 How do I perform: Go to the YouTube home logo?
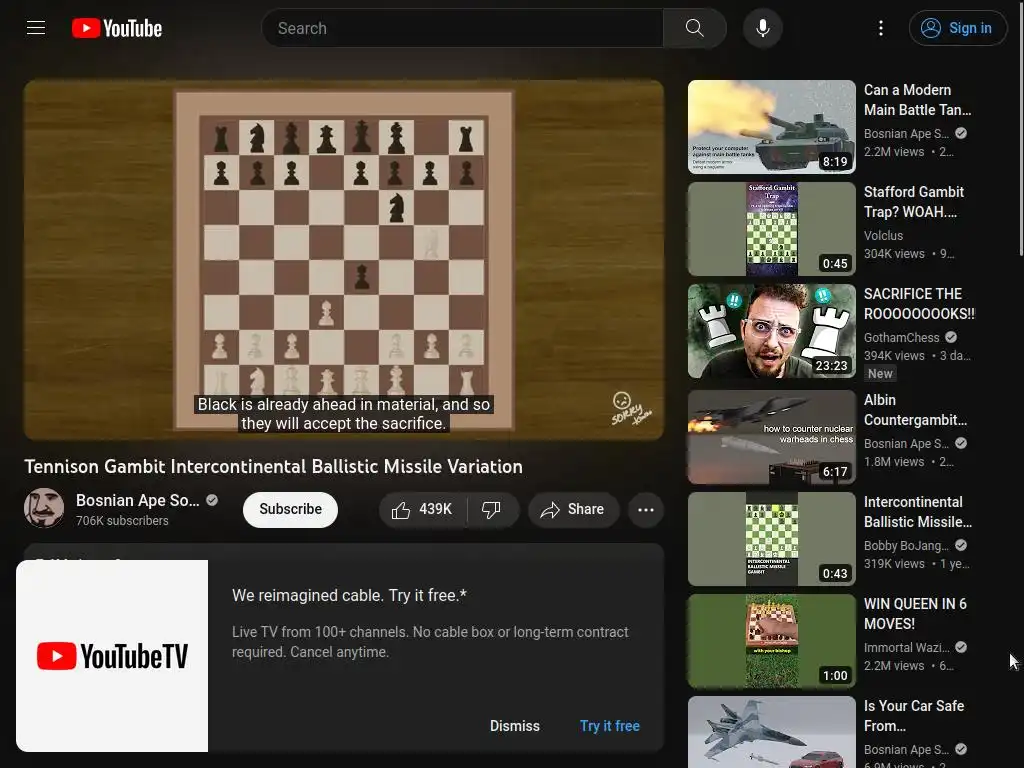click(x=117, y=28)
